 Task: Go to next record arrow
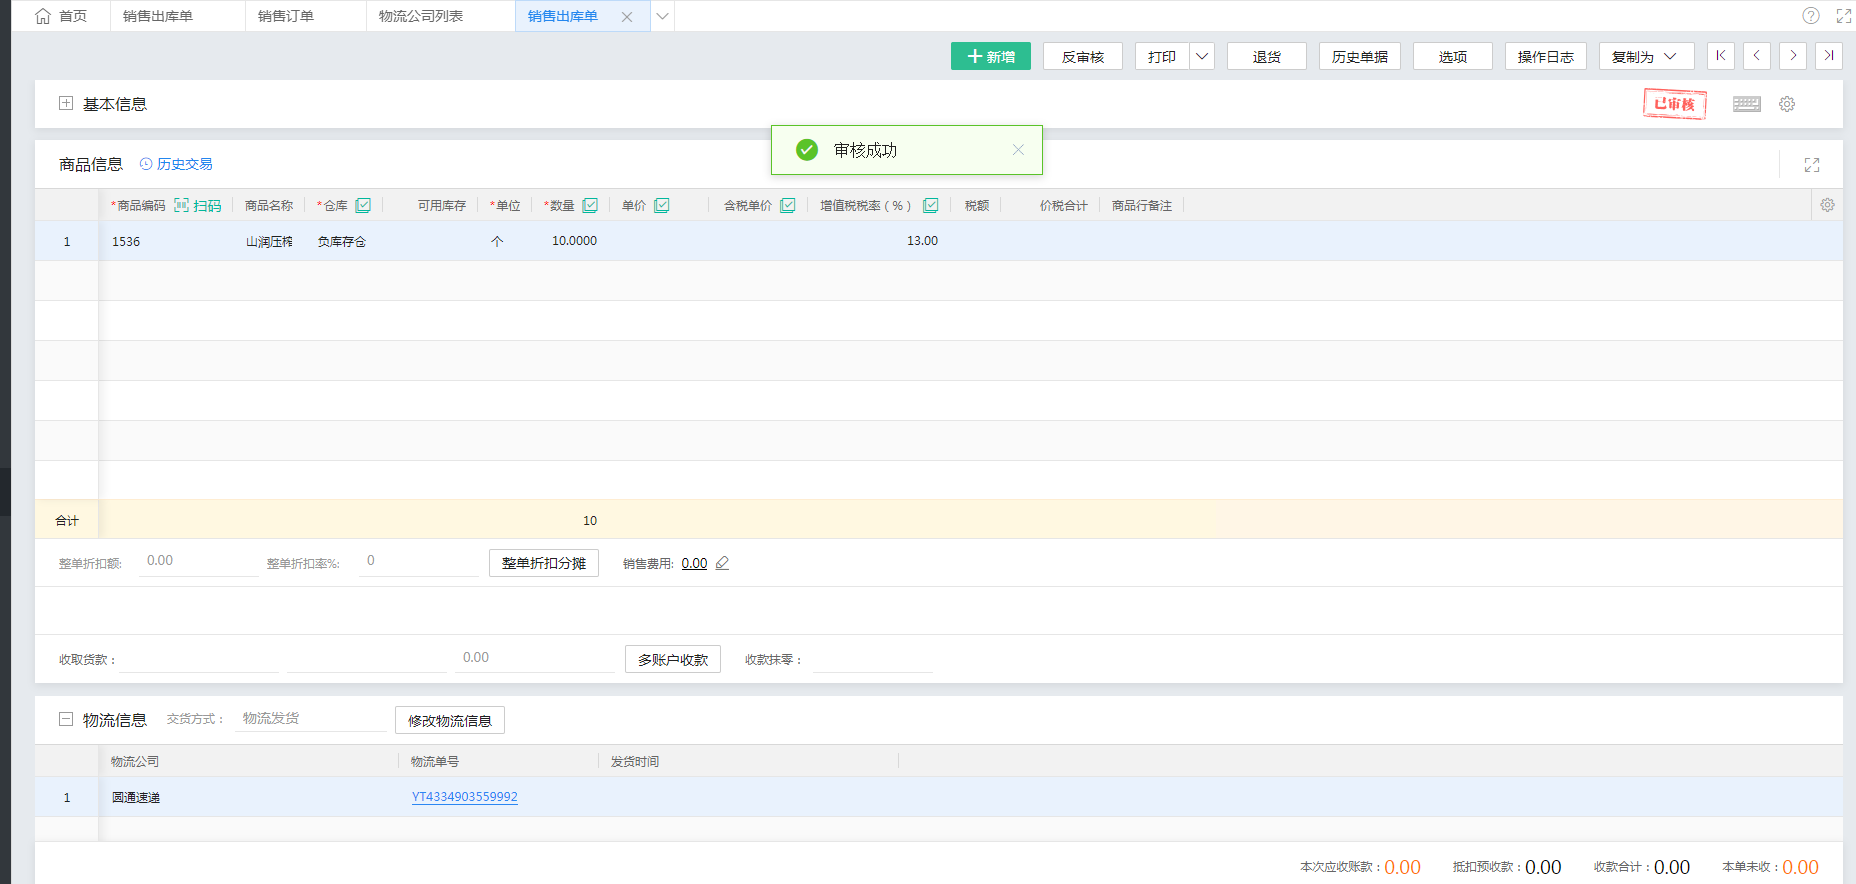coord(1793,56)
